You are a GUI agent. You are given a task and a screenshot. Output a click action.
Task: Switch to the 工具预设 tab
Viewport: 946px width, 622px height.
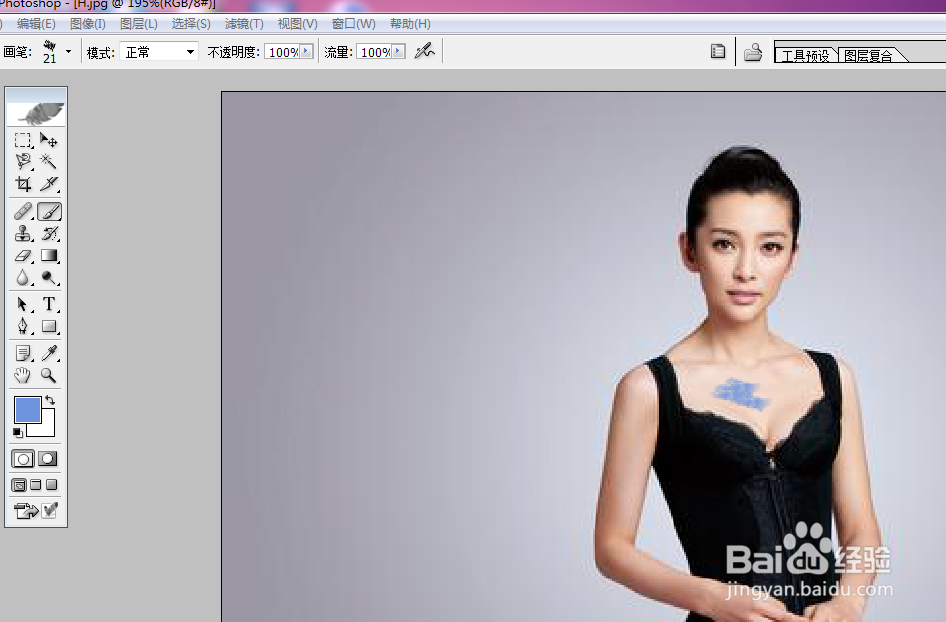(x=805, y=56)
